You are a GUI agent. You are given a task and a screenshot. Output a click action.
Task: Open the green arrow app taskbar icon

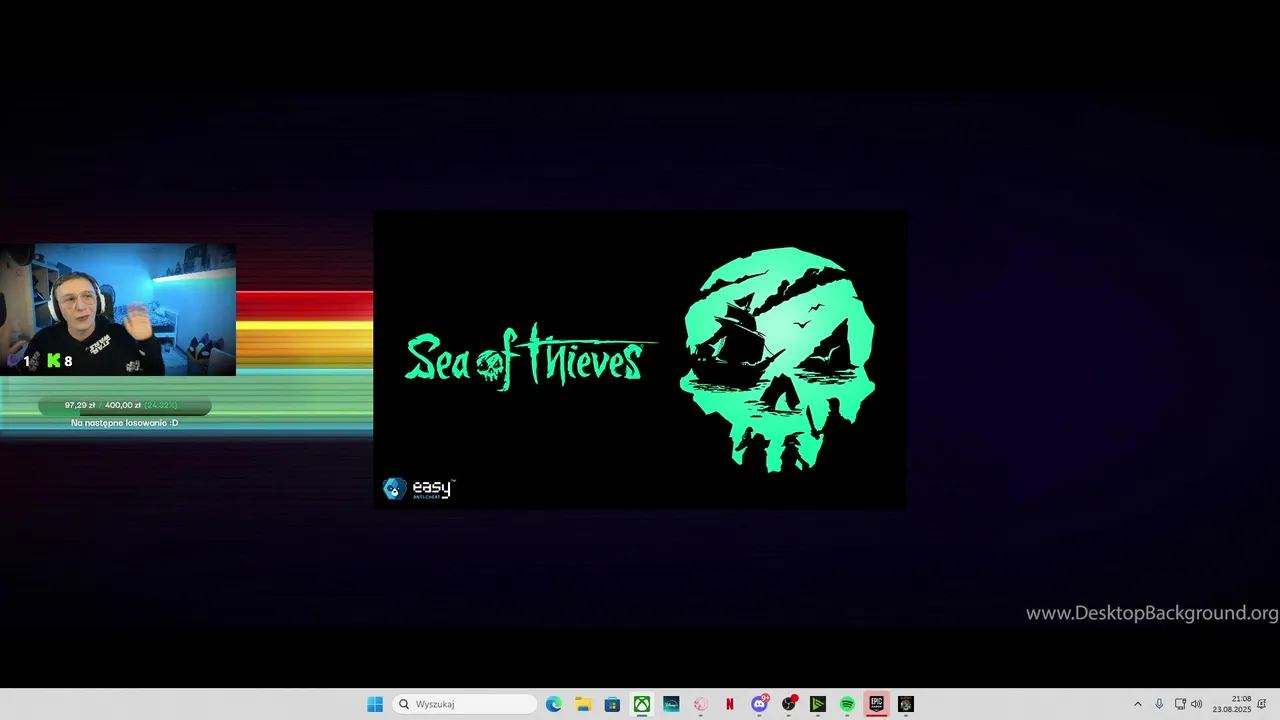pos(818,704)
